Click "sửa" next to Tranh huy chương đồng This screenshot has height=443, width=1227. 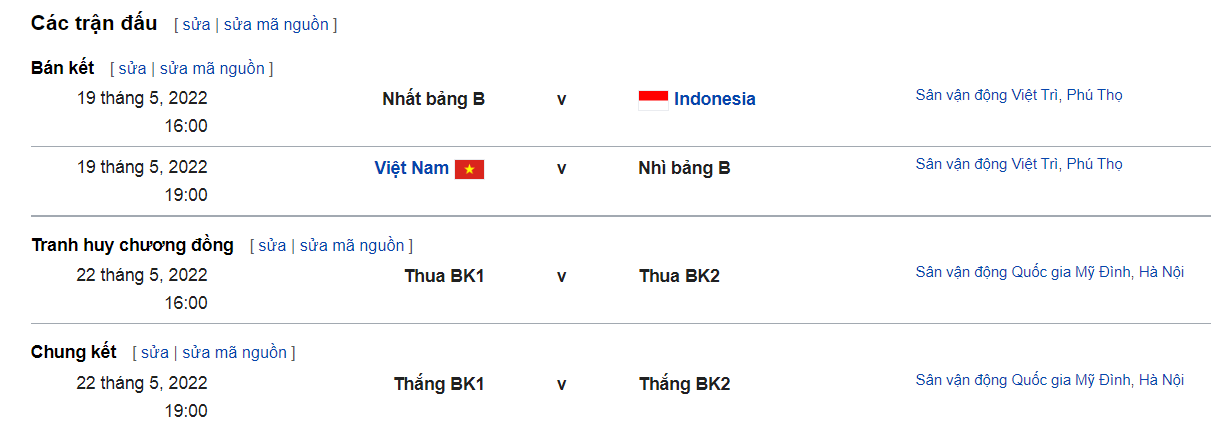[272, 246]
